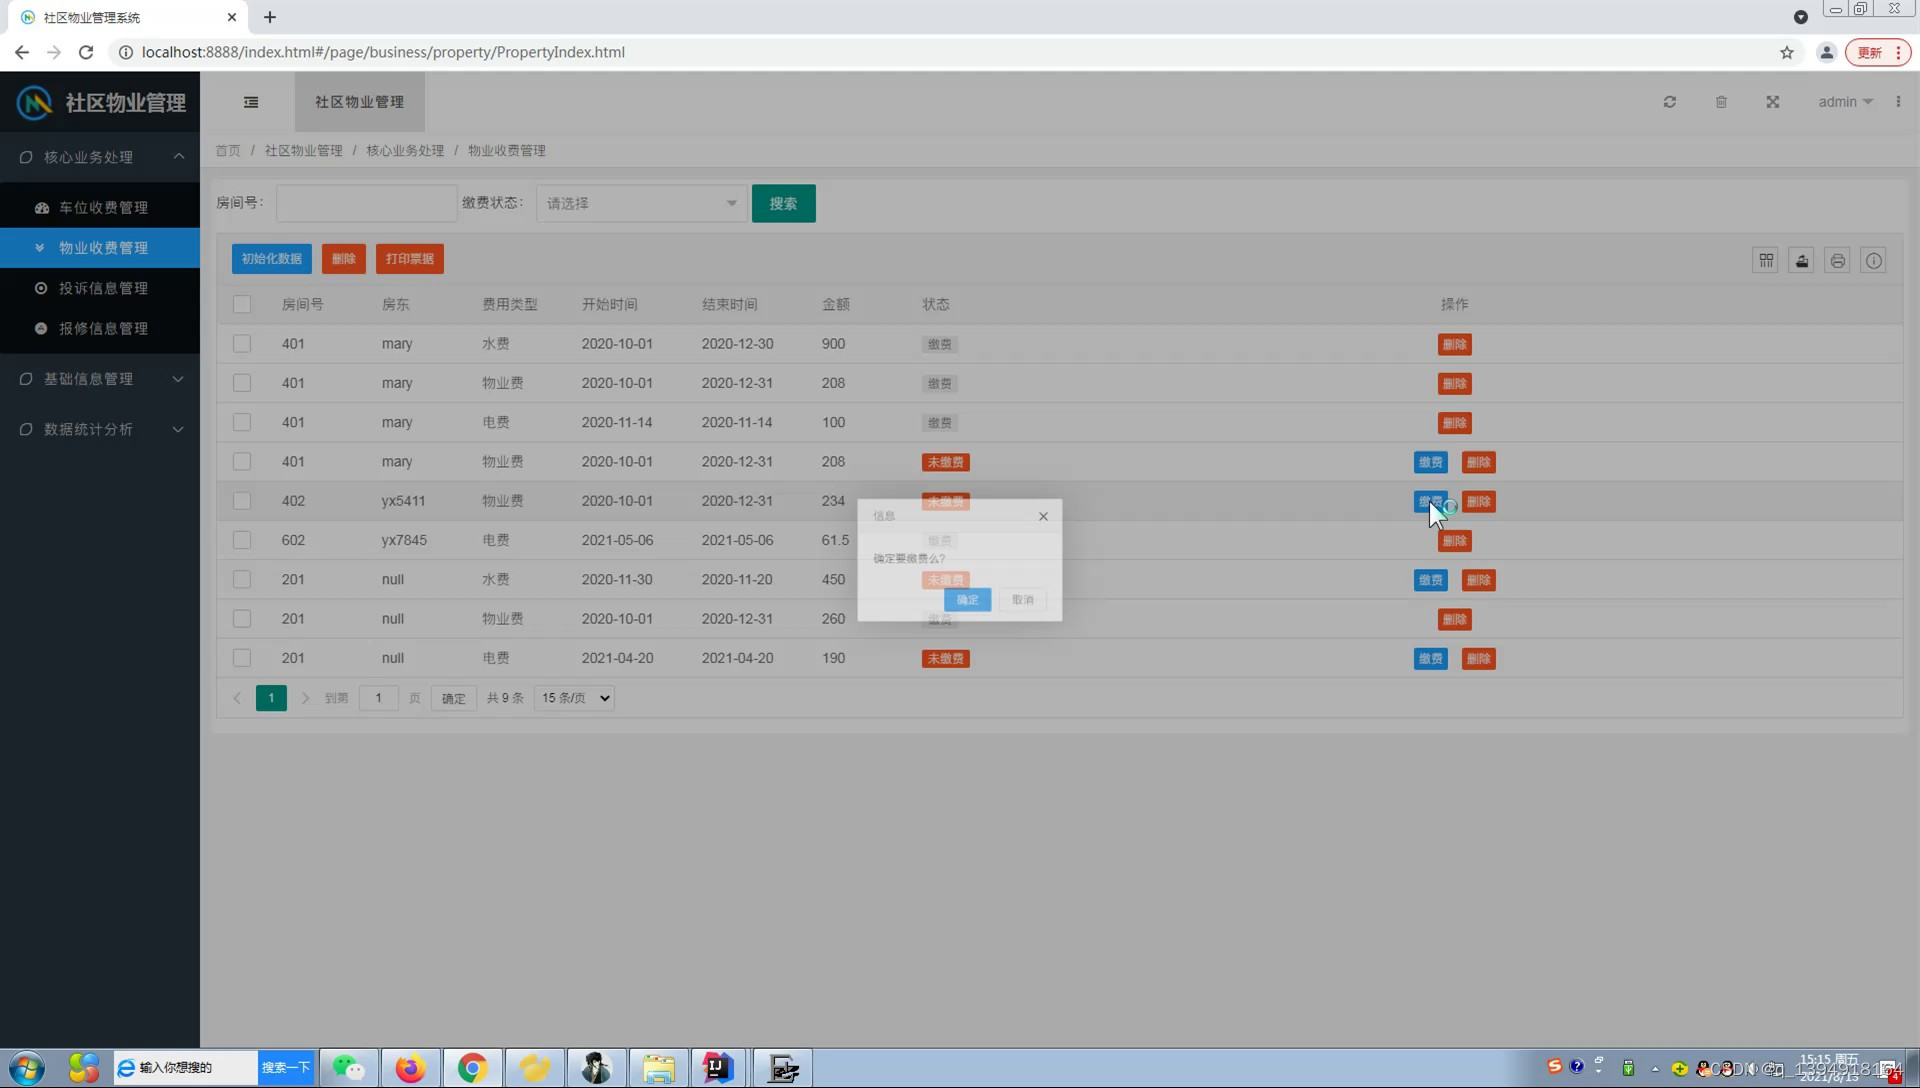Open column filter grid icon
This screenshot has height=1088, width=1920.
[1766, 261]
